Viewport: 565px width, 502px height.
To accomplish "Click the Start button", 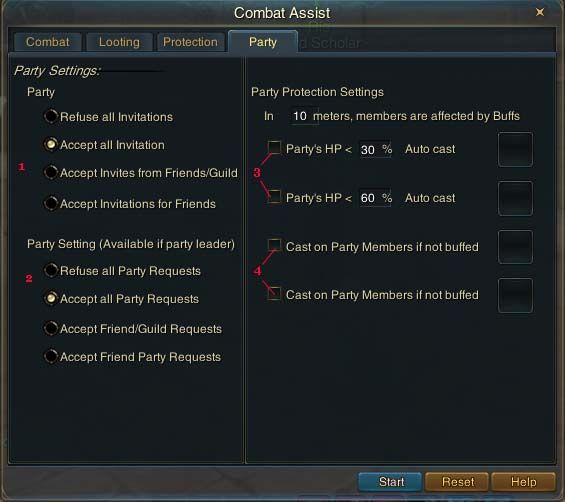I will [391, 482].
